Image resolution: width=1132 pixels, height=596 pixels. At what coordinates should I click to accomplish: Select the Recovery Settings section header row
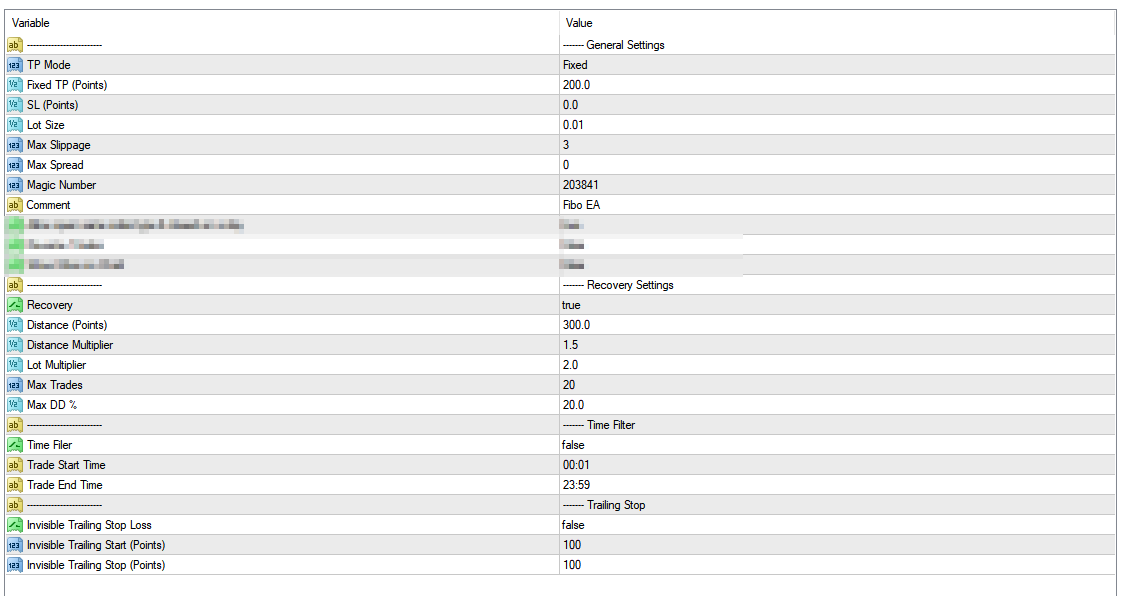[560, 285]
